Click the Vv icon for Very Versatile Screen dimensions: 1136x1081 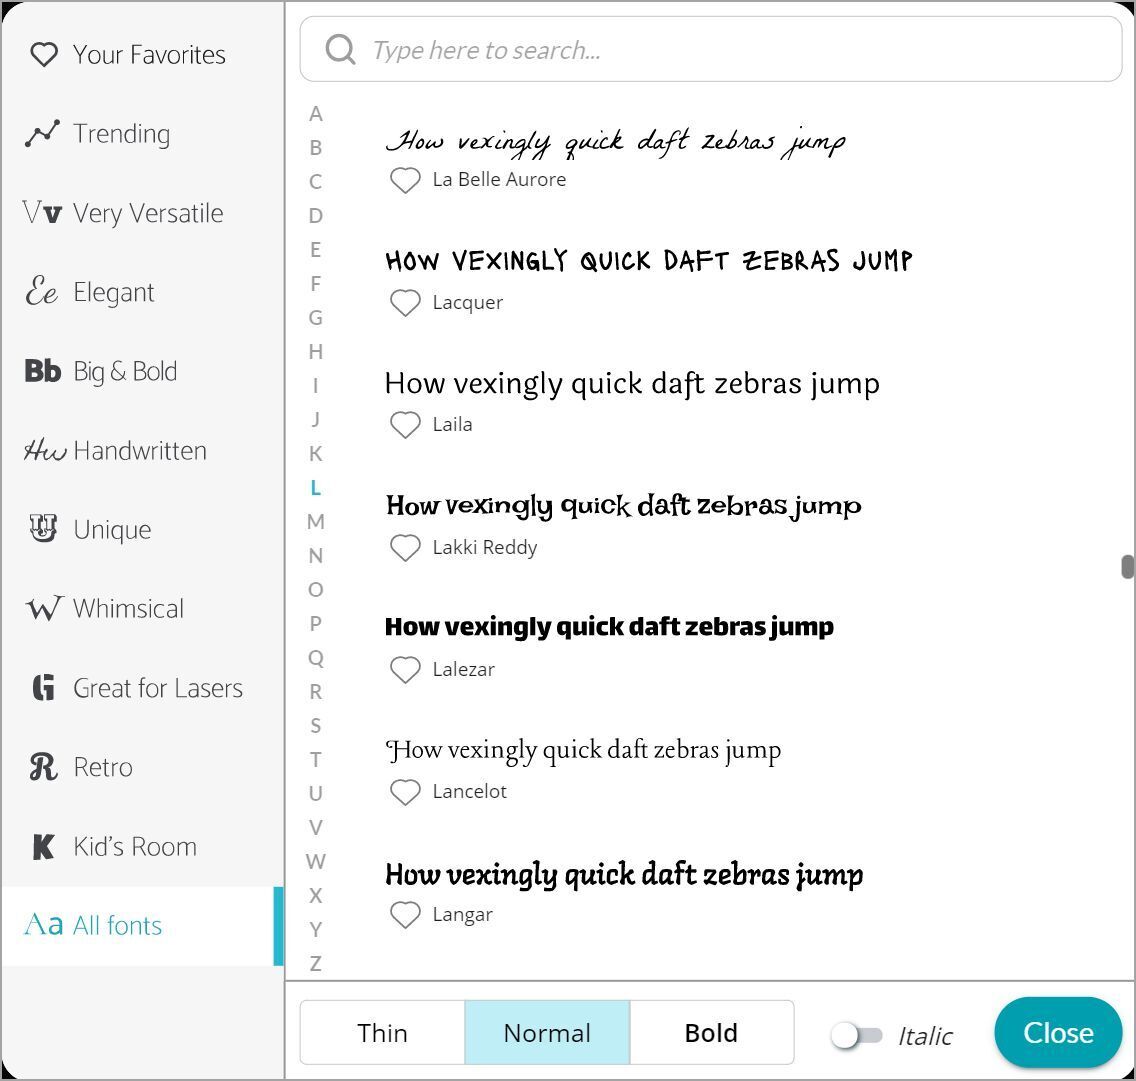42,212
